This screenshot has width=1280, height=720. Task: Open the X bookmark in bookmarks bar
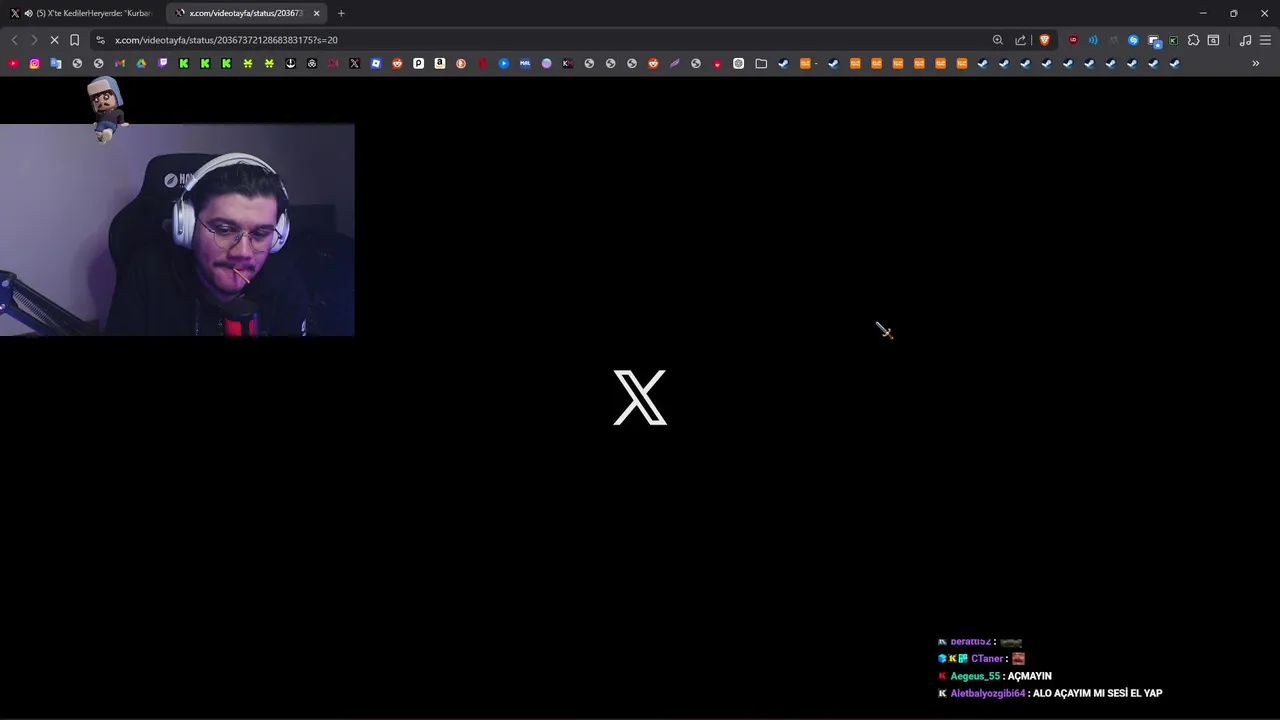tap(354, 63)
